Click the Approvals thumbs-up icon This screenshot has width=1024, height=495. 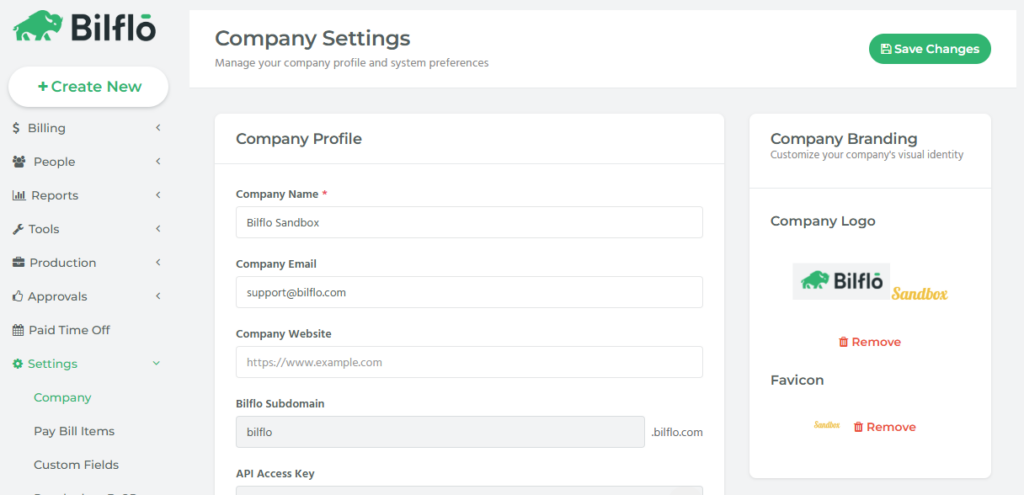17,297
